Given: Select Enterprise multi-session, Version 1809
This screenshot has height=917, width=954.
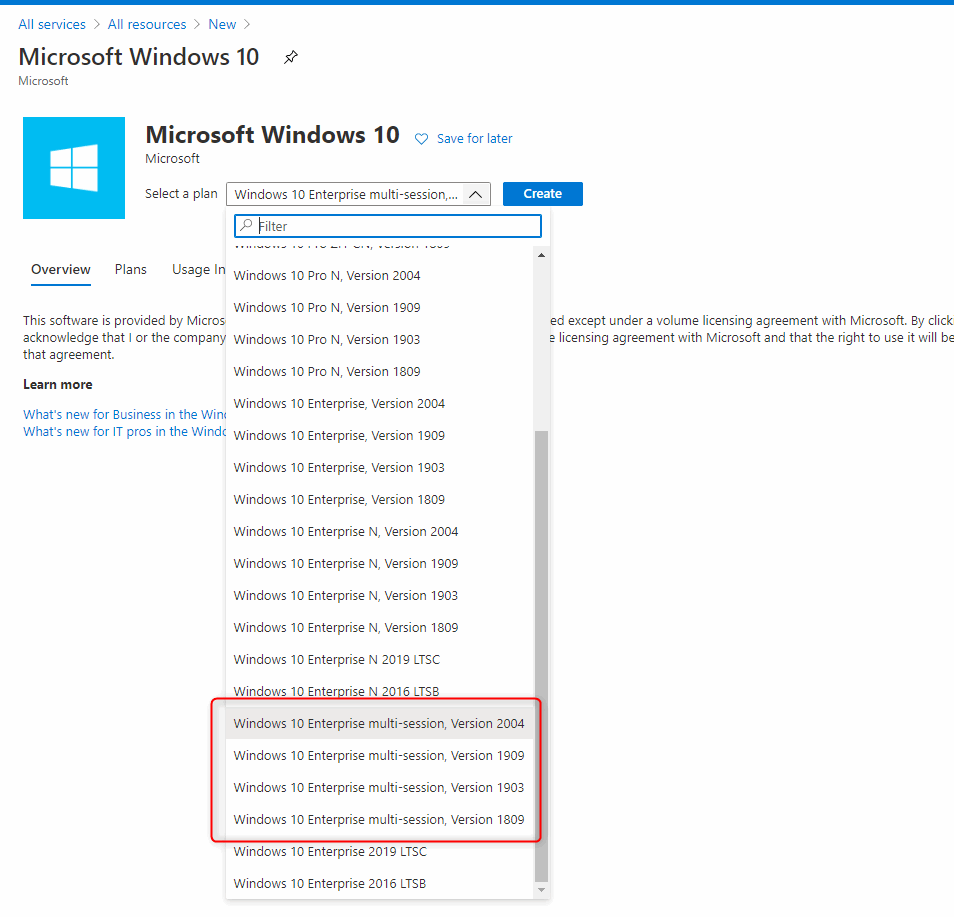Looking at the screenshot, I should click(380, 820).
